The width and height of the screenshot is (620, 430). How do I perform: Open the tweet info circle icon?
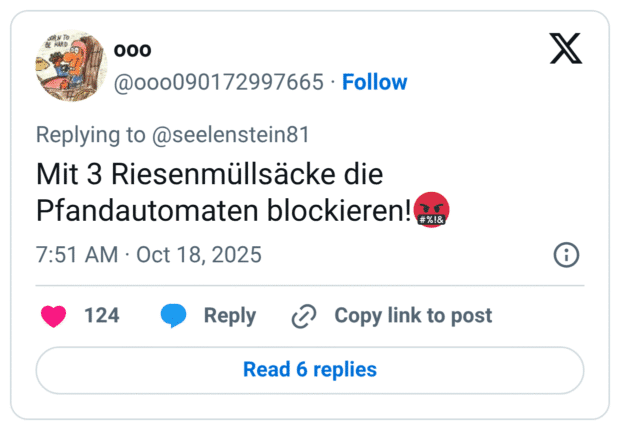[566, 255]
